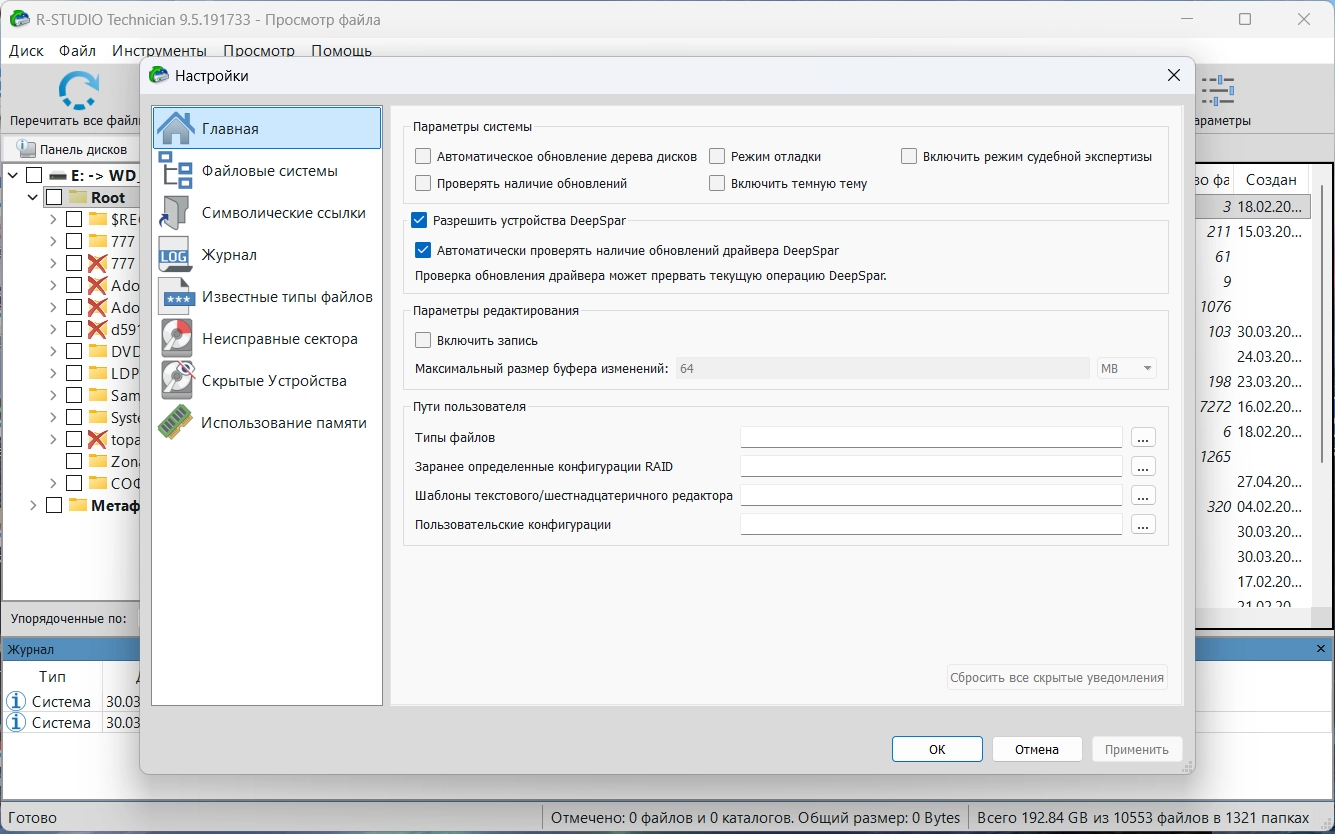This screenshot has width=1335, height=834.
Task: Expand the СОФ folder node
Action: click(53, 483)
